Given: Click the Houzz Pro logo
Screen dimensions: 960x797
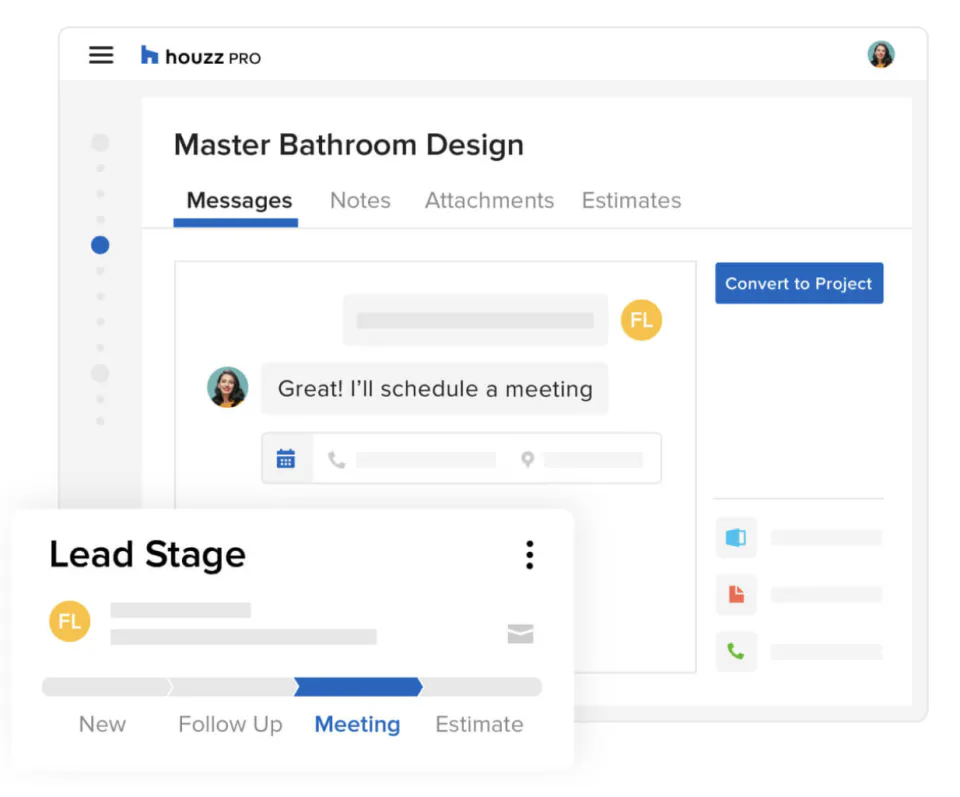Looking at the screenshot, I should coord(200,56).
